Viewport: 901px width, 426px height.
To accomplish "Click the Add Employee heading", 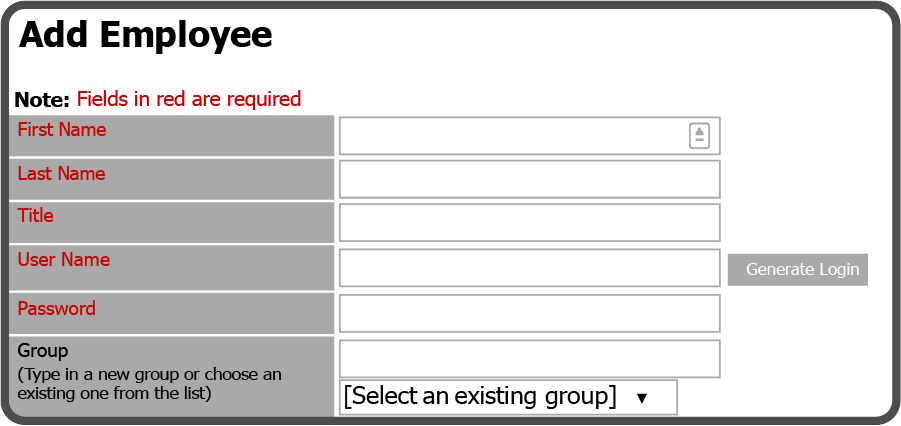I will 145,35.
